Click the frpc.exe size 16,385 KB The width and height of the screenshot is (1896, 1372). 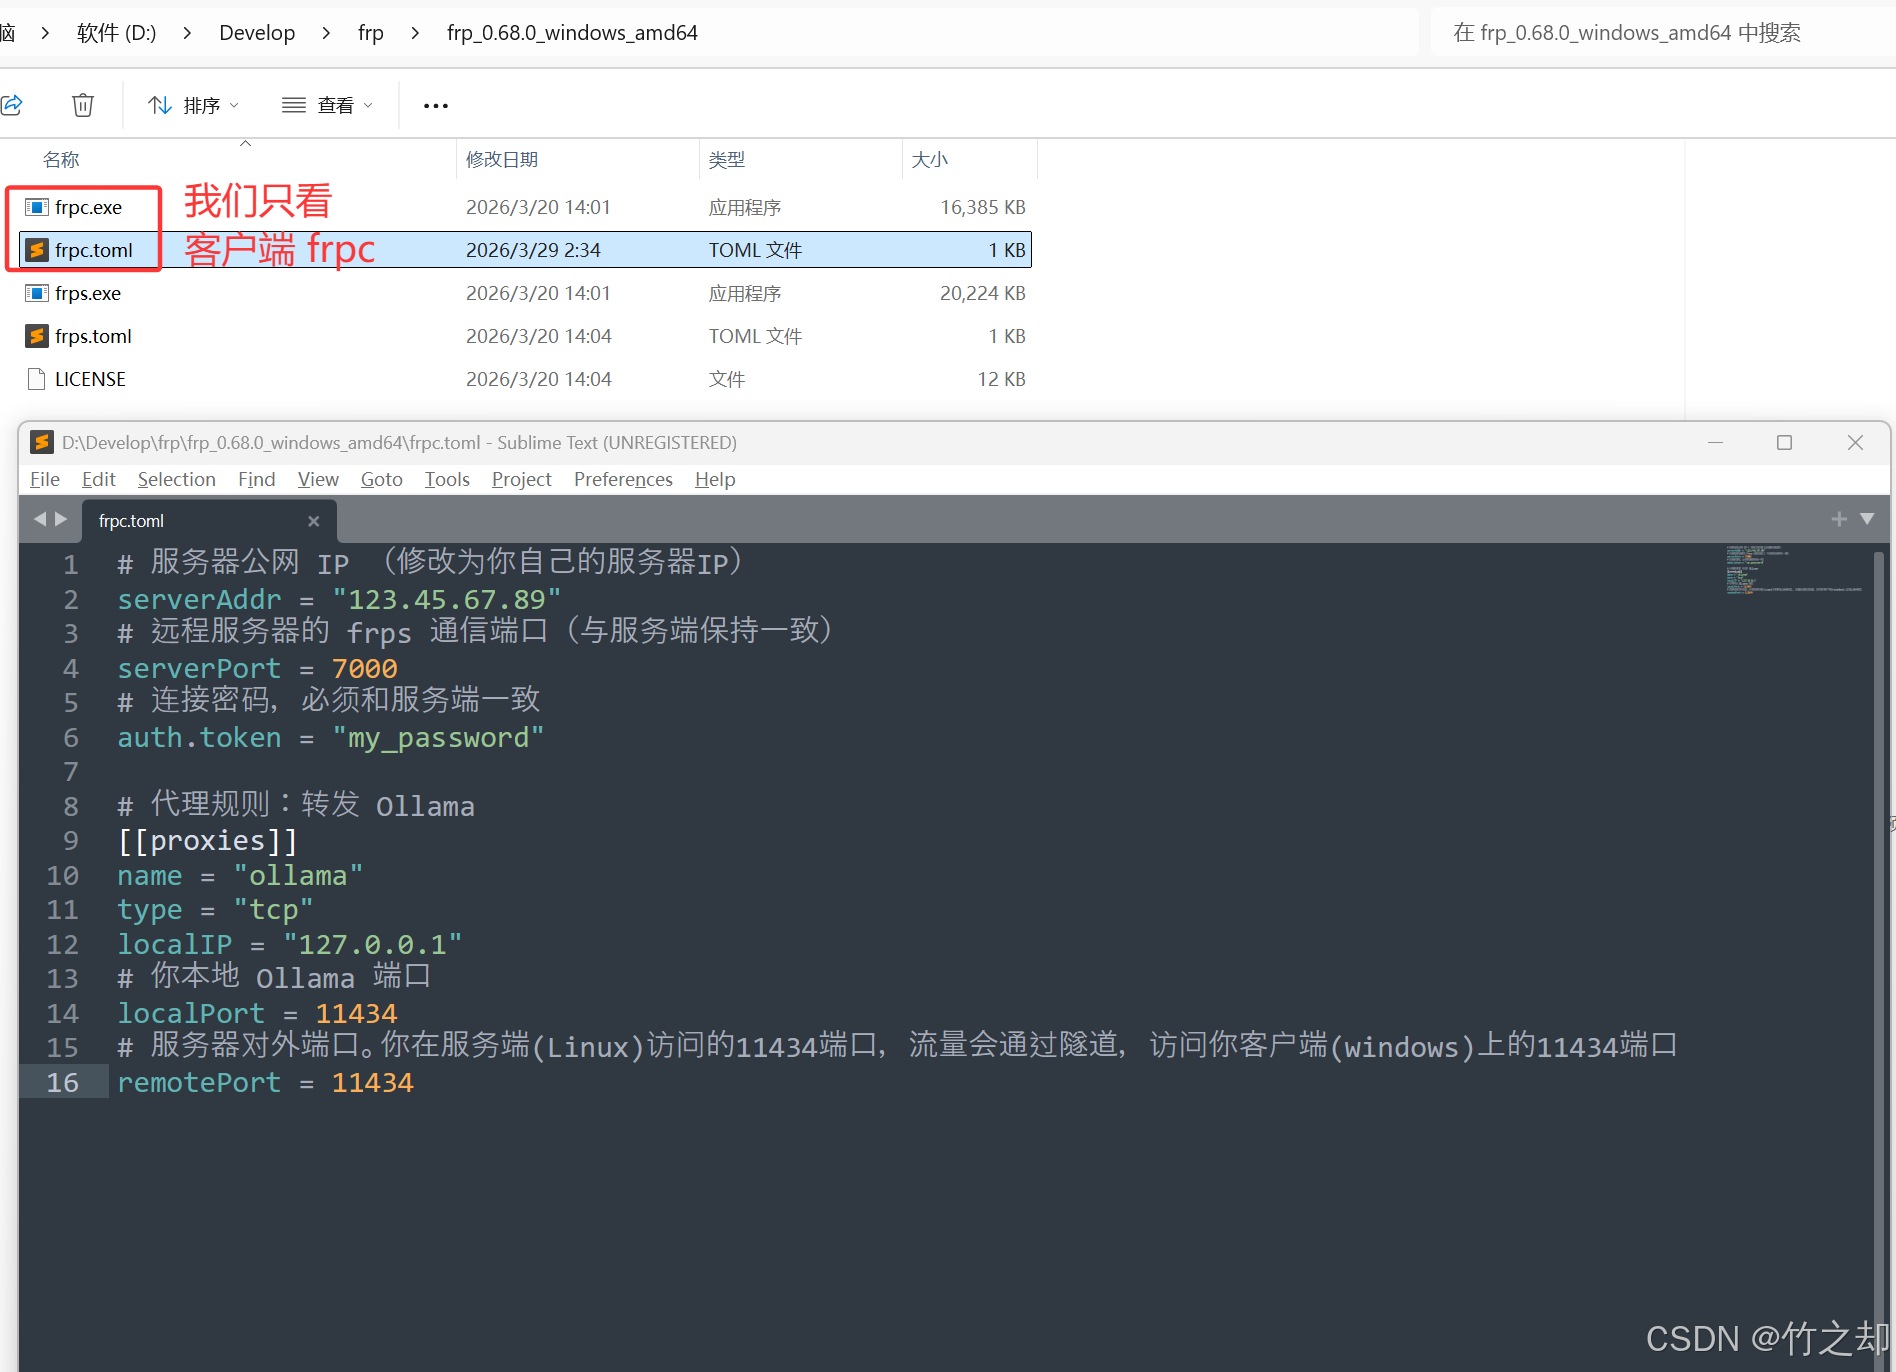click(983, 207)
